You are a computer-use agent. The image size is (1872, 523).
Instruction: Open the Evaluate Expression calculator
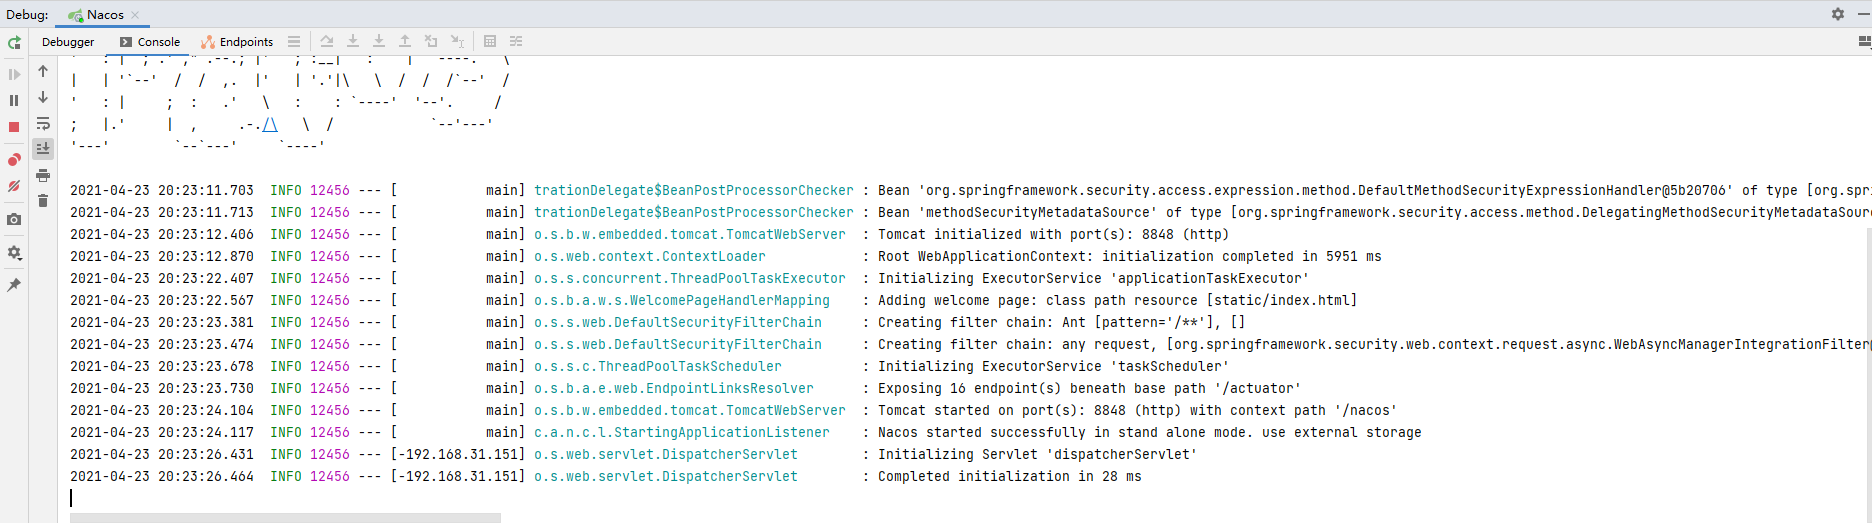[490, 41]
